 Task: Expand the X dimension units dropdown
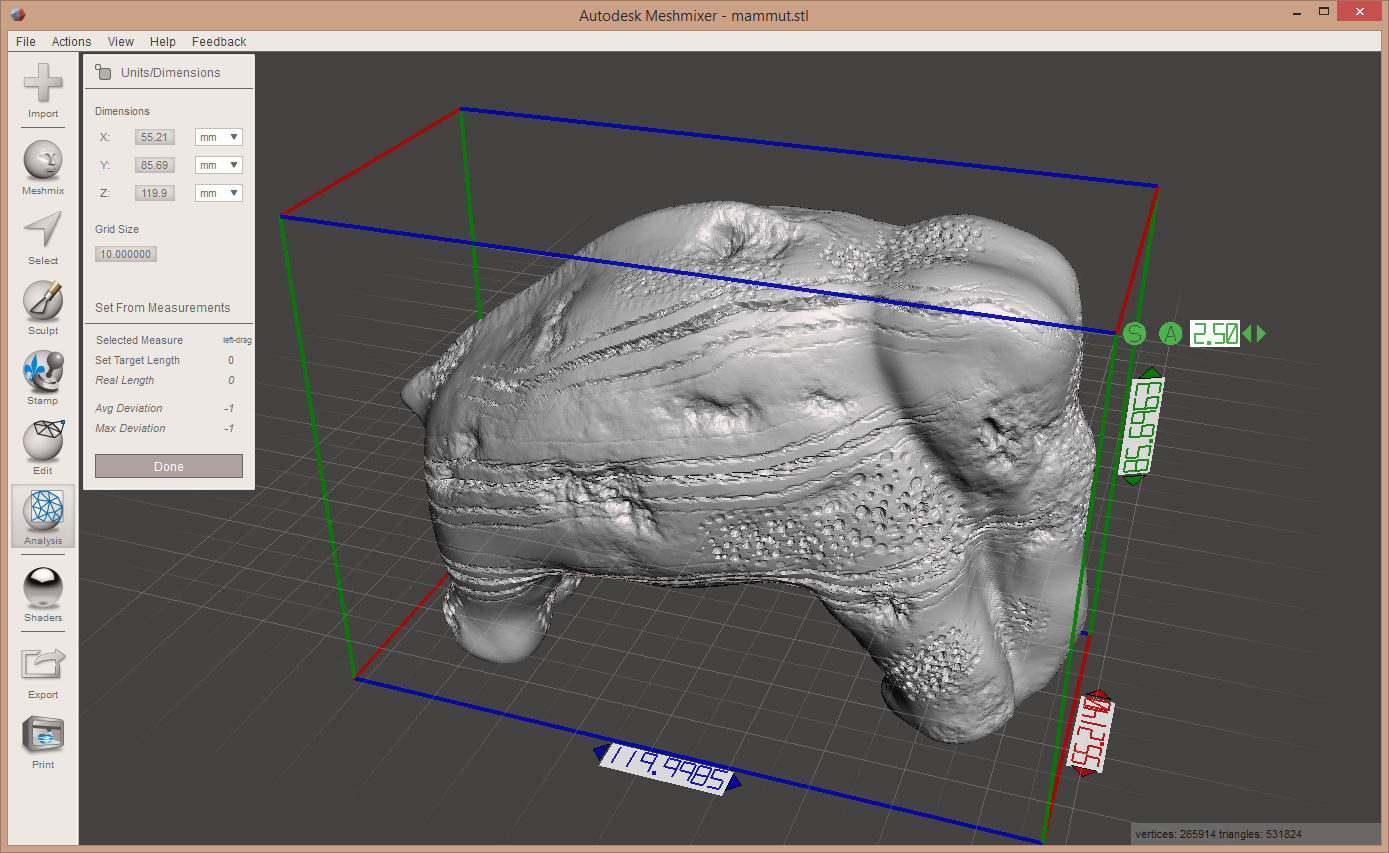(x=219, y=137)
